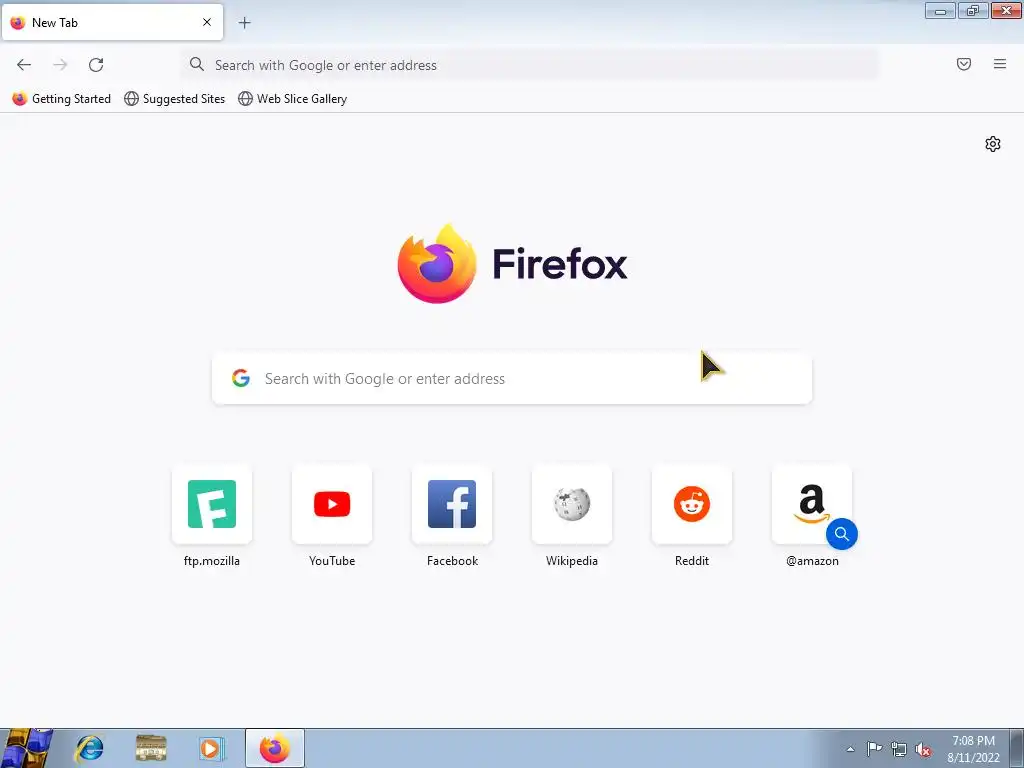Open the clock showing 7:08 PM

tap(973, 749)
